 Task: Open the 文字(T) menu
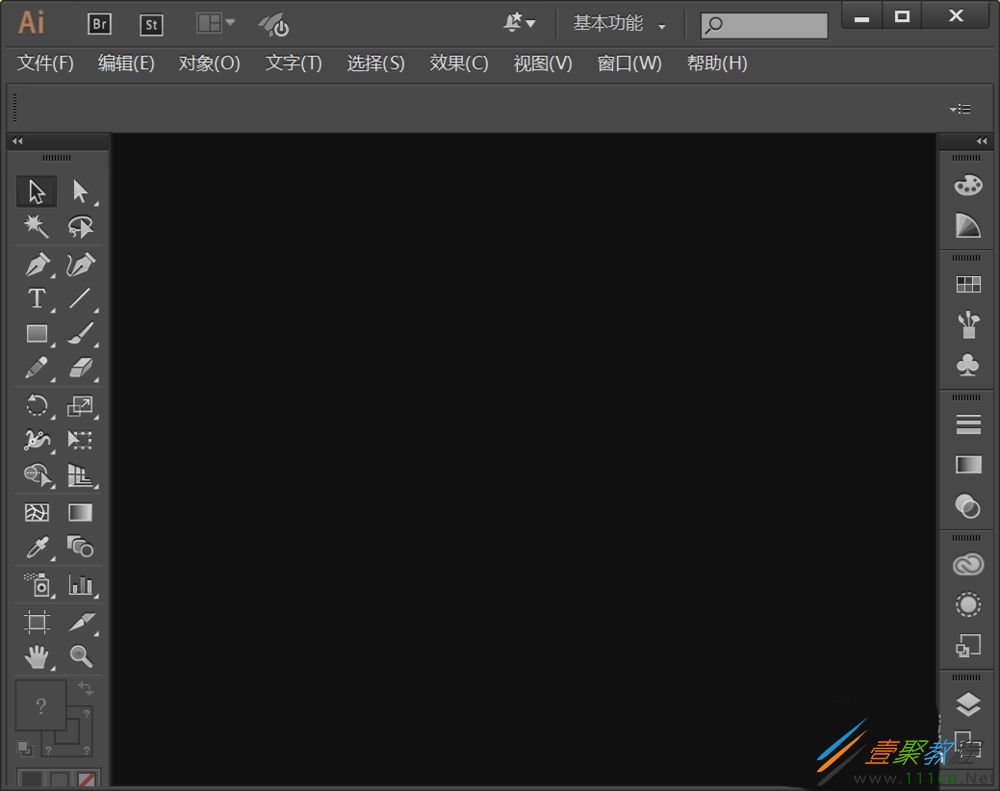[293, 63]
